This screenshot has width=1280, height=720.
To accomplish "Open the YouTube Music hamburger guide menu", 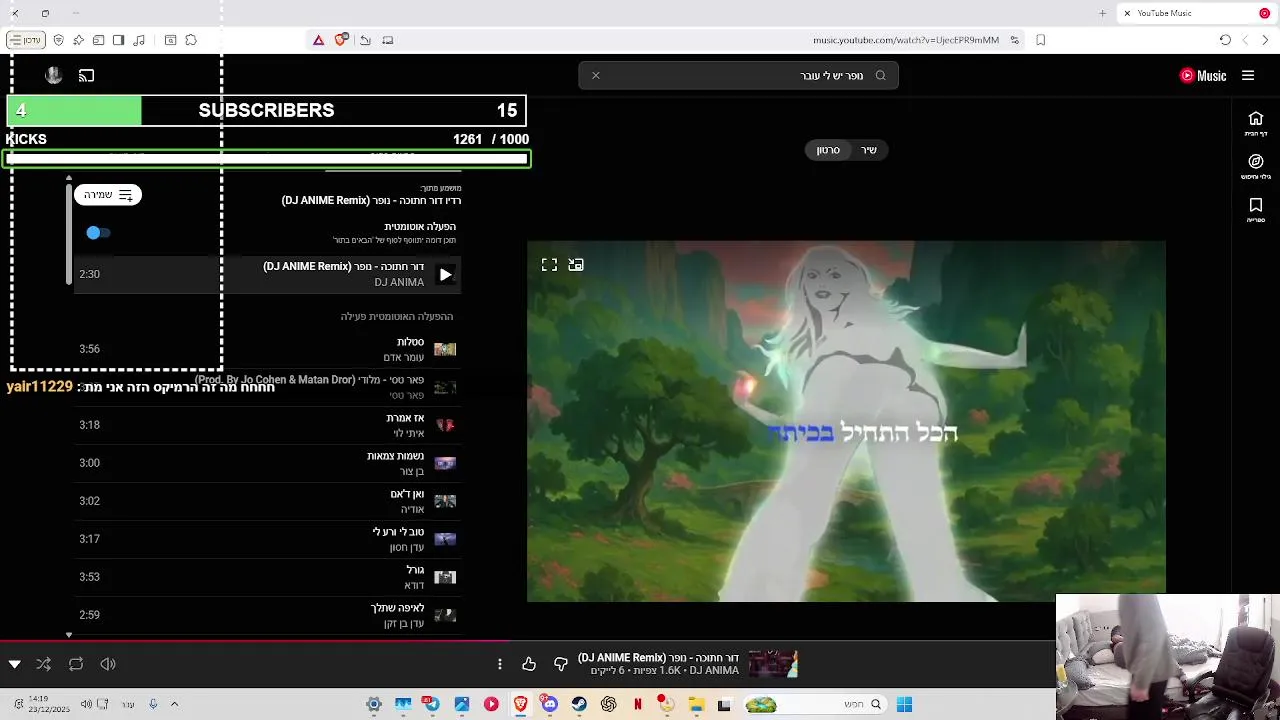I will [1248, 75].
